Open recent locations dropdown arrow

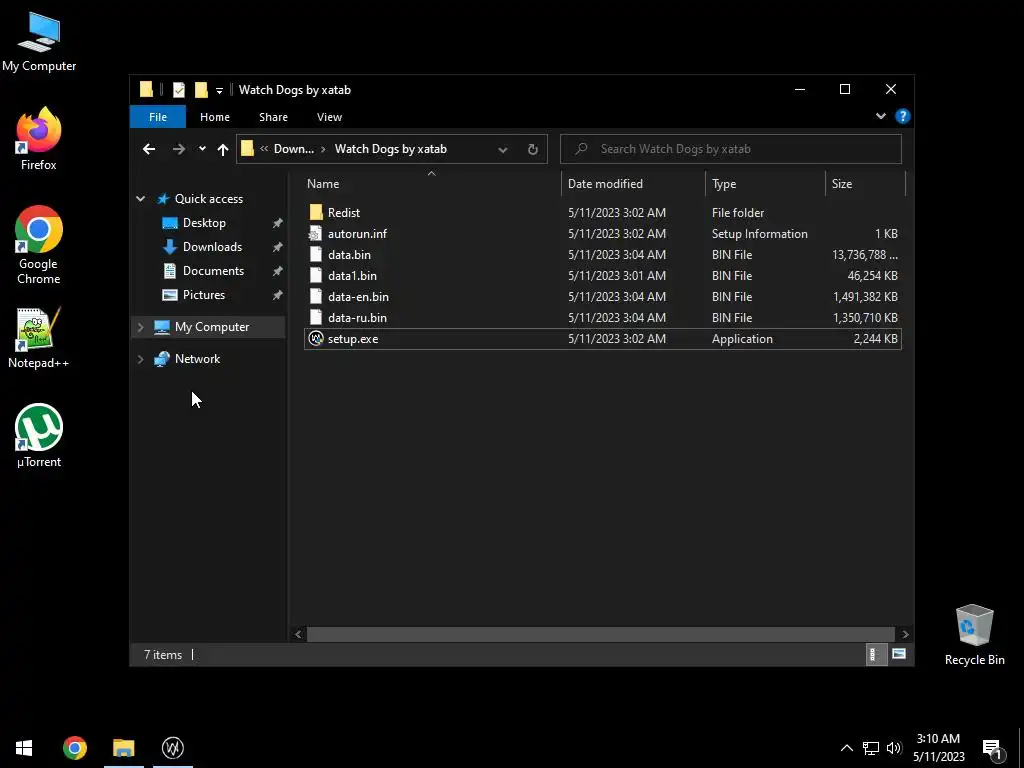[x=202, y=149]
